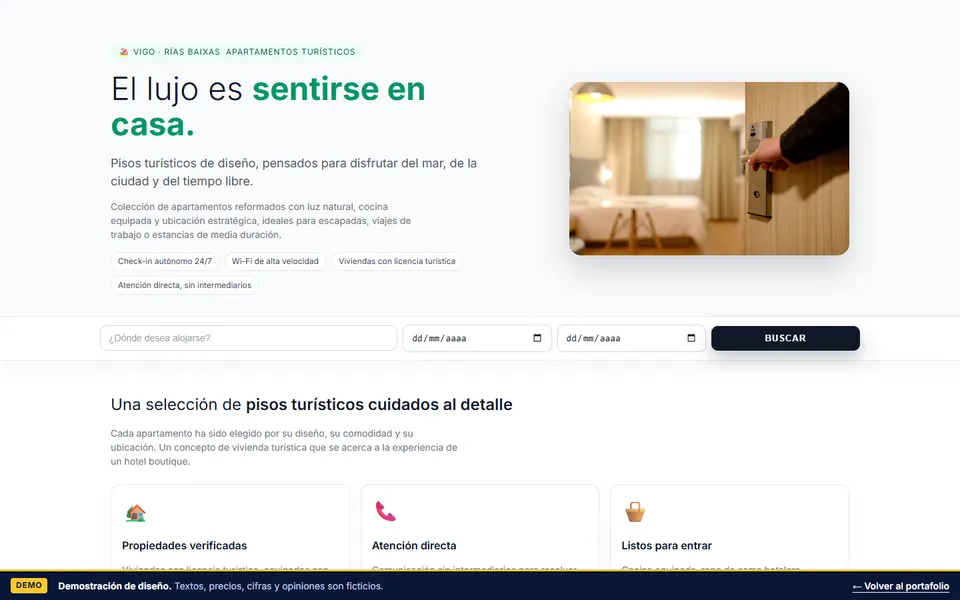Click the pink phone icon for Atención directa
The width and height of the screenshot is (960, 600).
click(x=386, y=511)
